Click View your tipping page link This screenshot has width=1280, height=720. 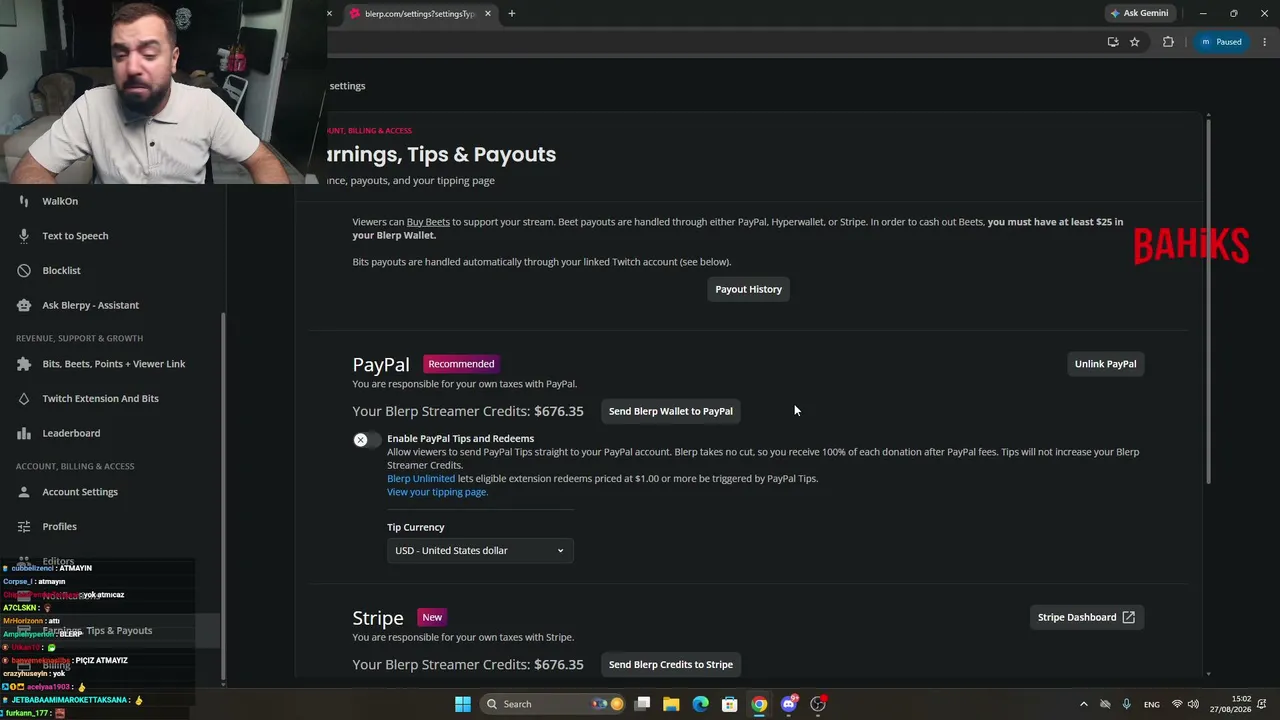[437, 492]
